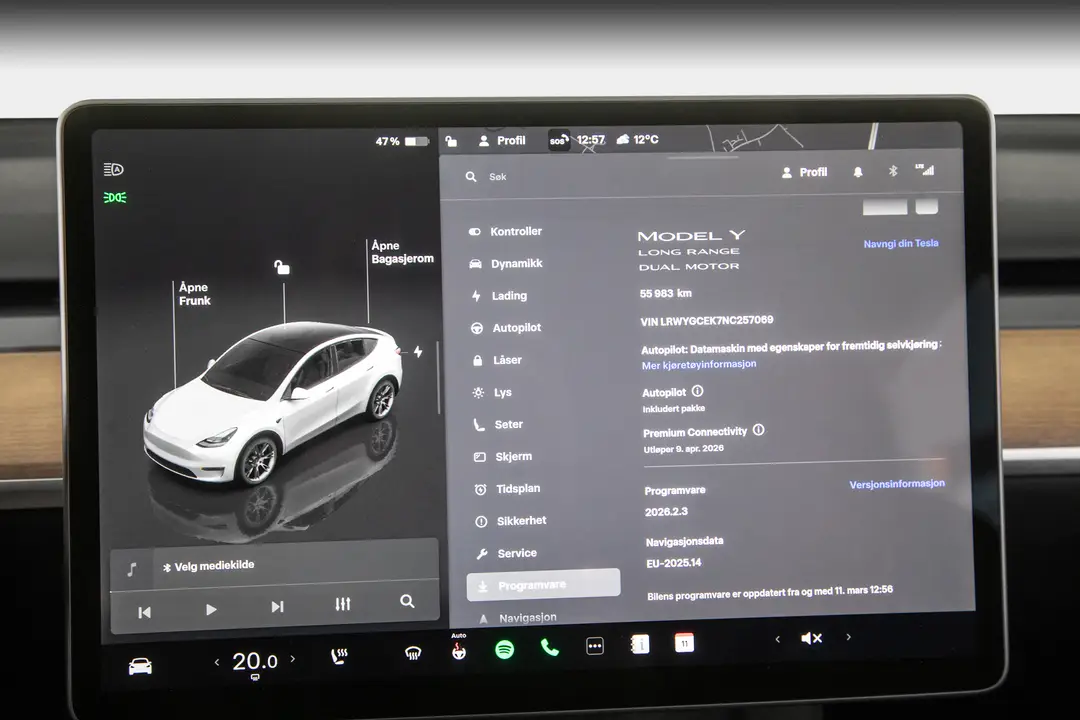Toggle the auto high beam icon
This screenshot has height=720, width=1080.
click(x=114, y=169)
